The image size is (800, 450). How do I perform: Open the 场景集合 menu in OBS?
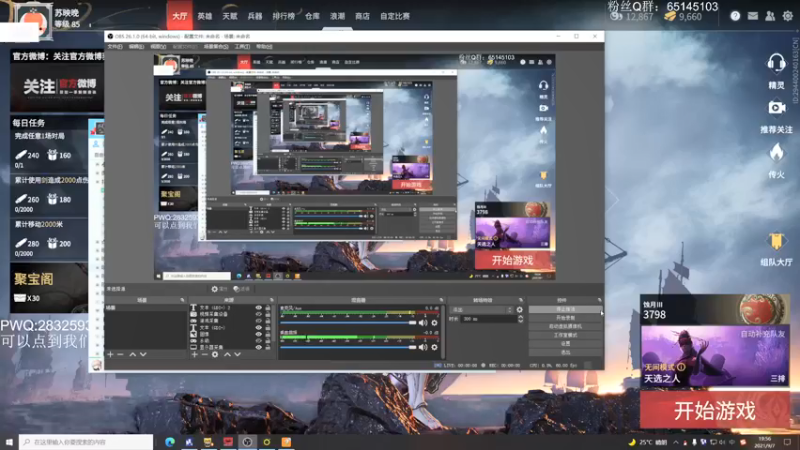tap(216, 46)
